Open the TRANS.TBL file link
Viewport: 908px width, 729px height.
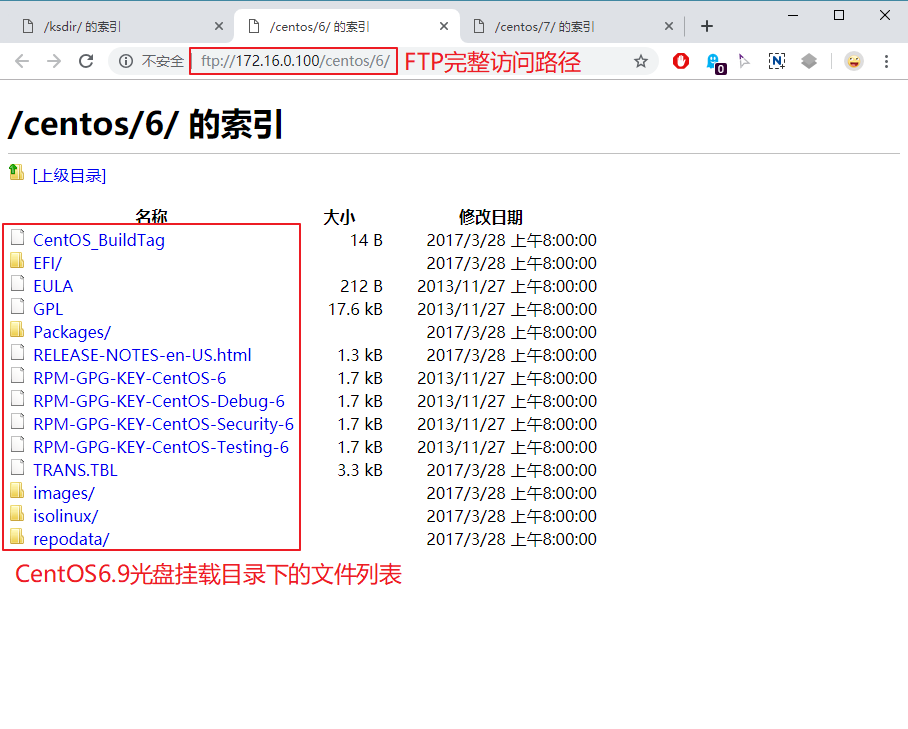coord(75,470)
